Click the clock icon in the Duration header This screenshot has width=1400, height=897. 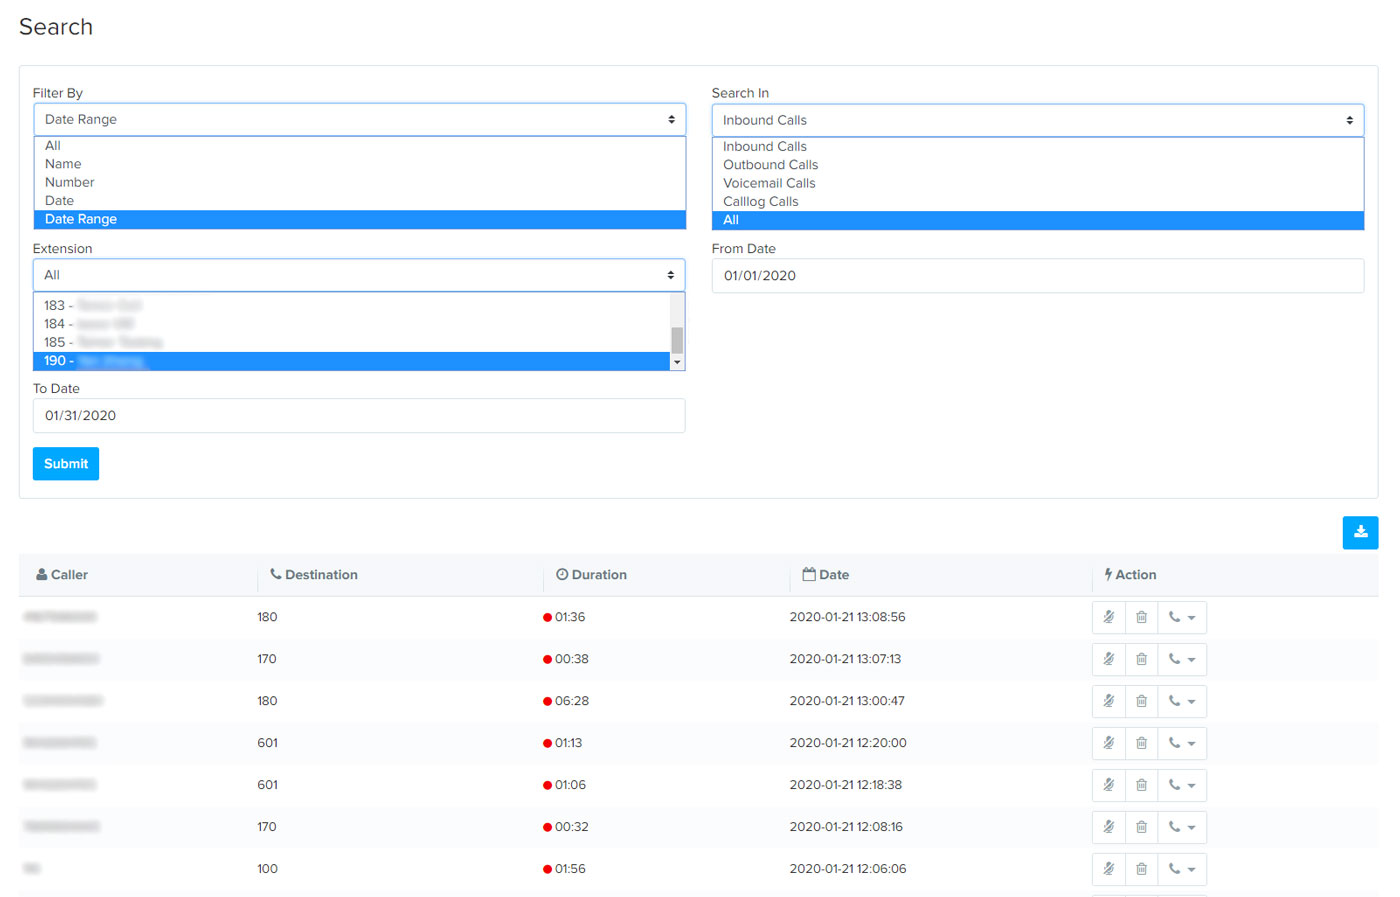point(561,574)
